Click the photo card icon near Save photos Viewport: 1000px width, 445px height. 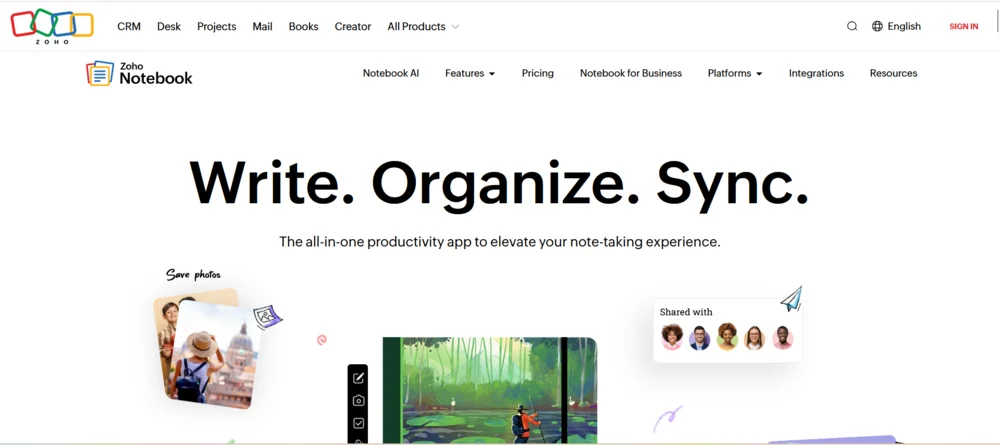267,316
